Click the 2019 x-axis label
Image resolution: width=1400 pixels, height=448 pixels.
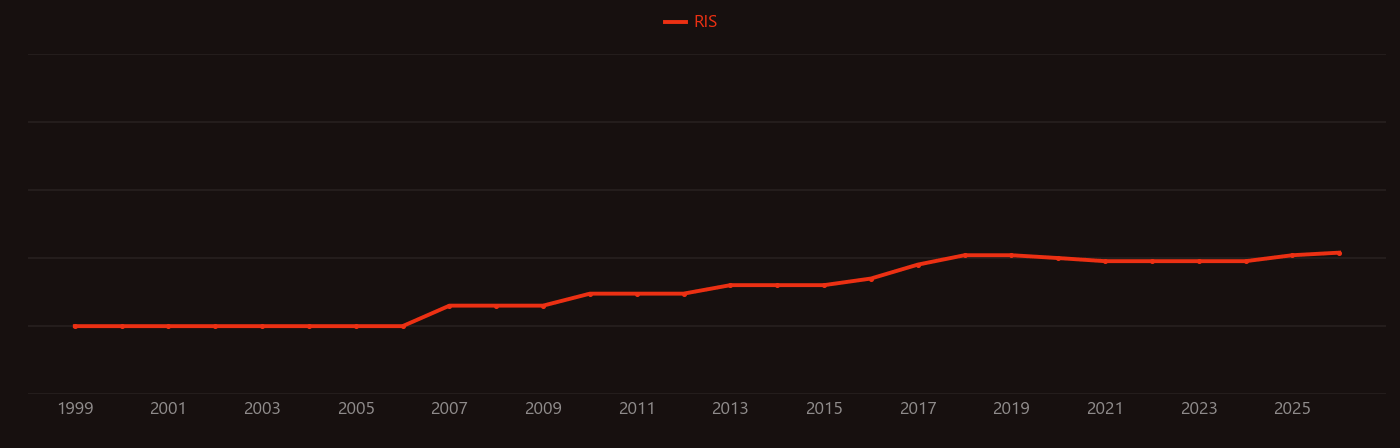1011,409
